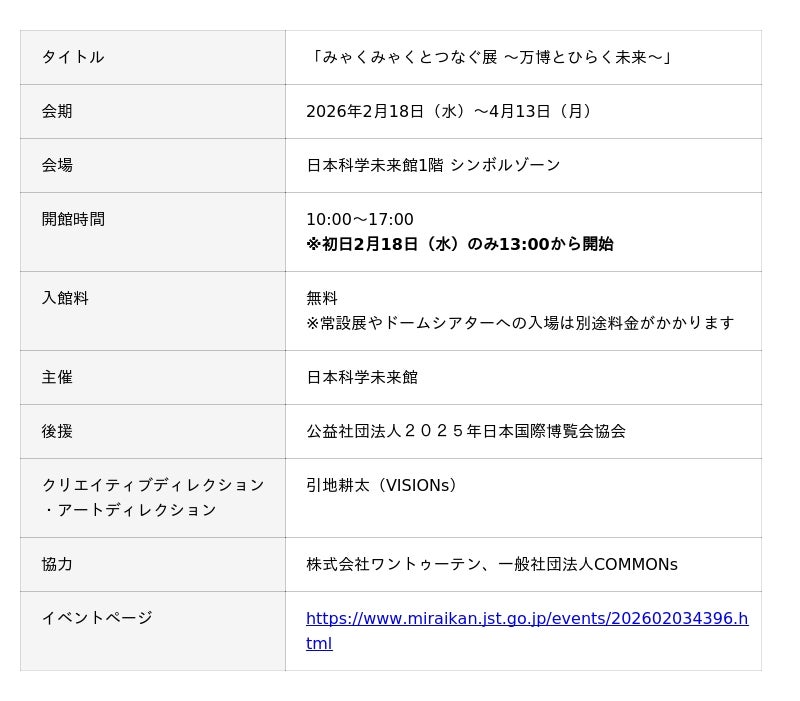Viewport: 800px width, 701px height.
Task: Click the note about 常設展 and ドームシアター fees
Action: coord(520,323)
